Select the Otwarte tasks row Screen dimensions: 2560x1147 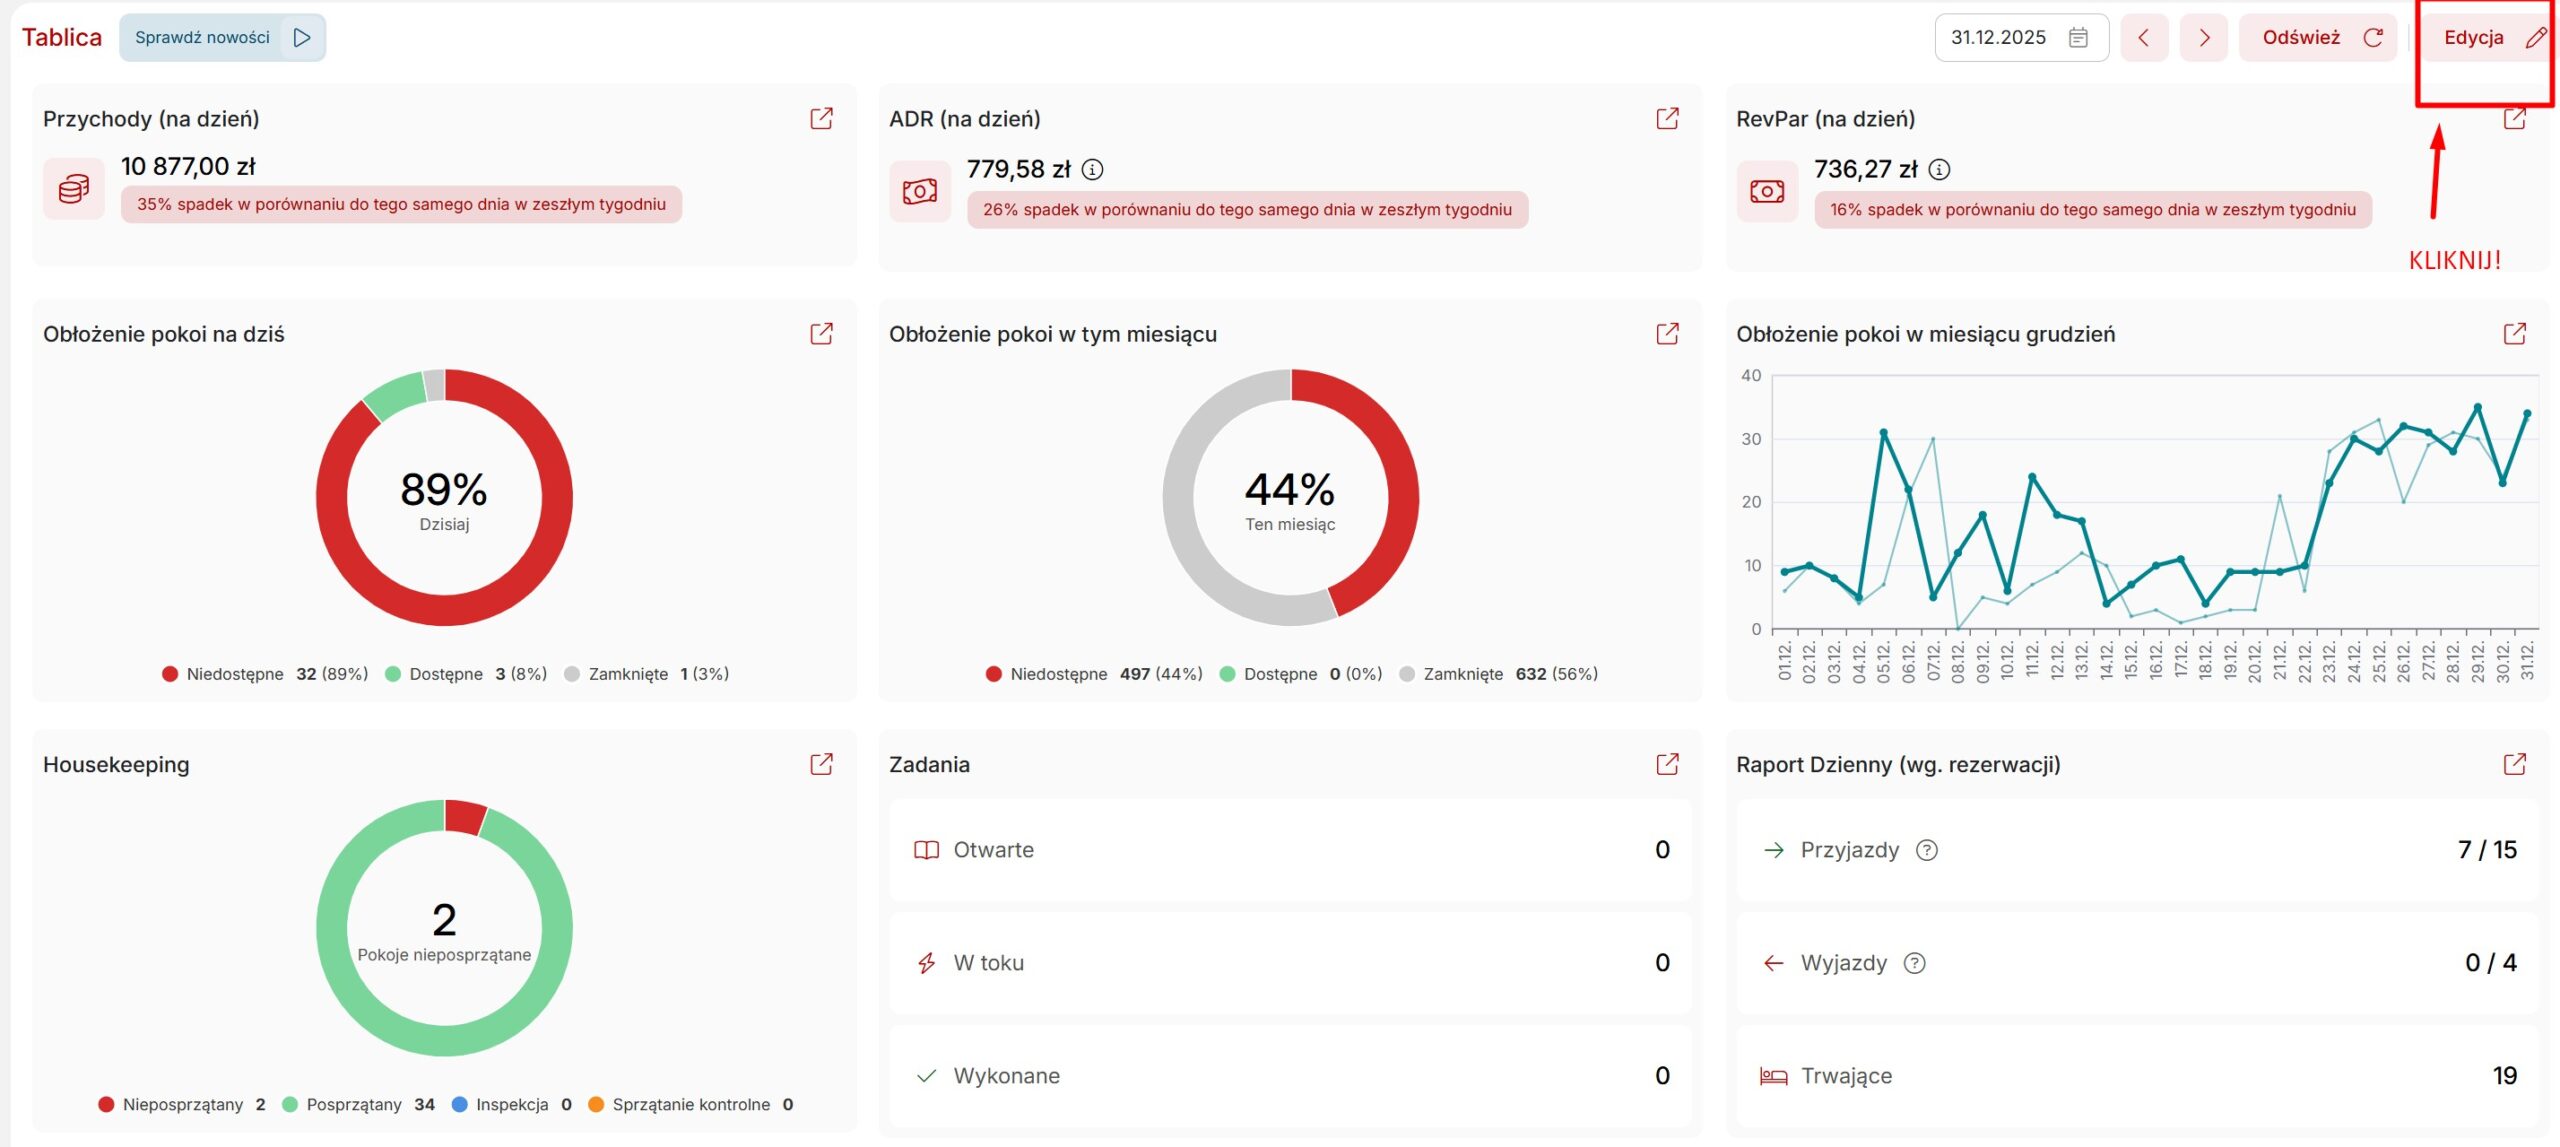coord(1290,851)
